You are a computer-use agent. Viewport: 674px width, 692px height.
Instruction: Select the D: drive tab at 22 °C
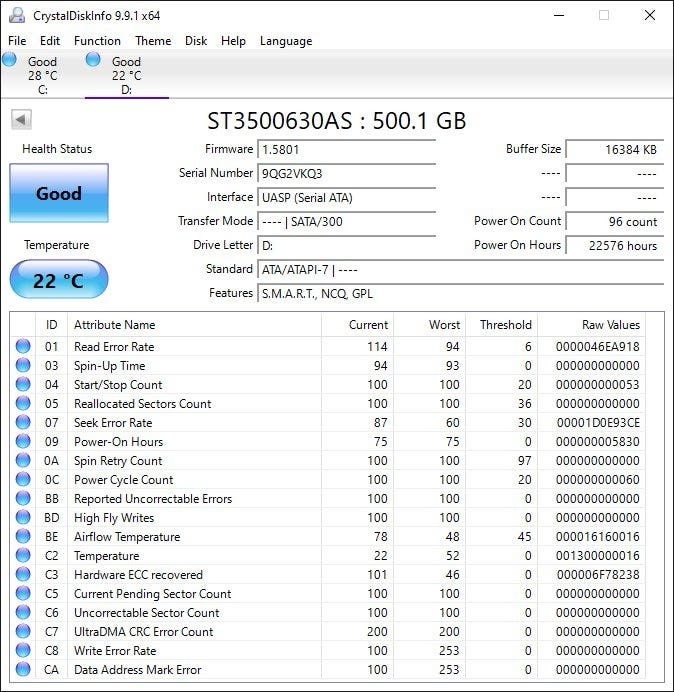[x=127, y=74]
